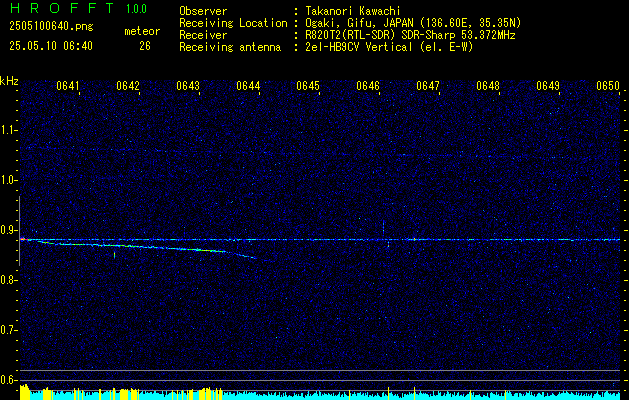This screenshot has width=629, height=400.
Task: Click the 0649 time marker
Action: click(548, 86)
